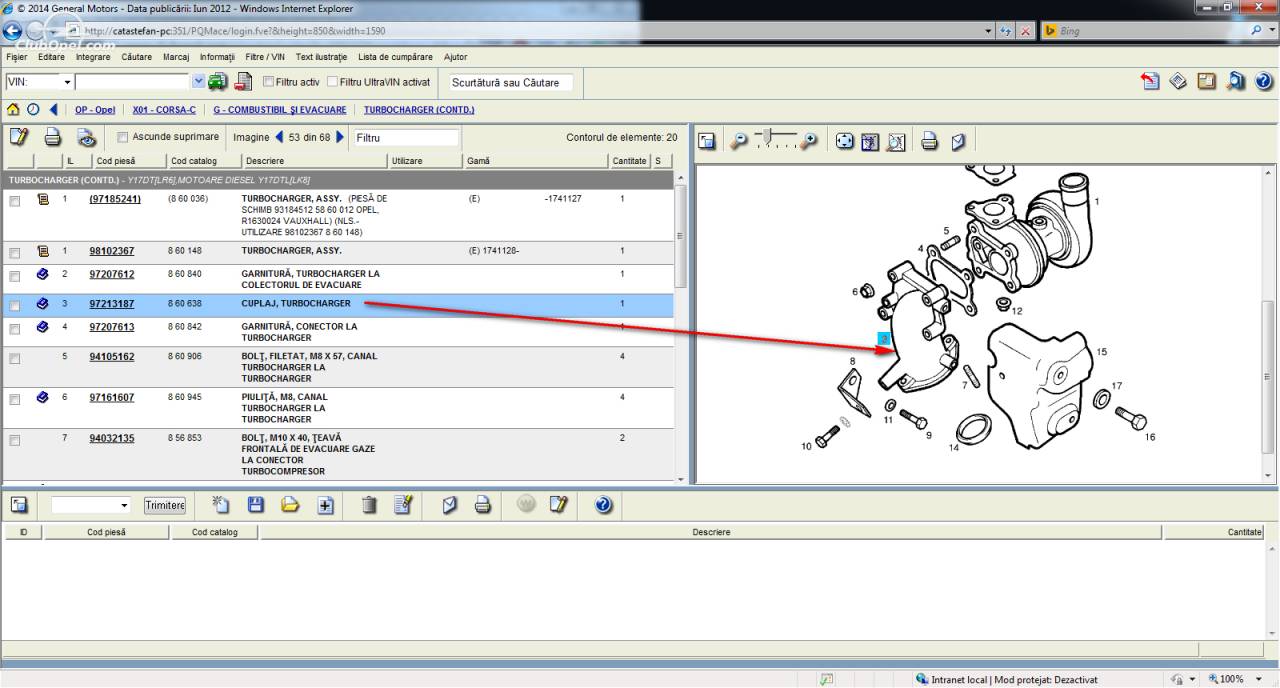Go to the catalog home icon
Image resolution: width=1280 pixels, height=688 pixels.
click(x=13, y=110)
